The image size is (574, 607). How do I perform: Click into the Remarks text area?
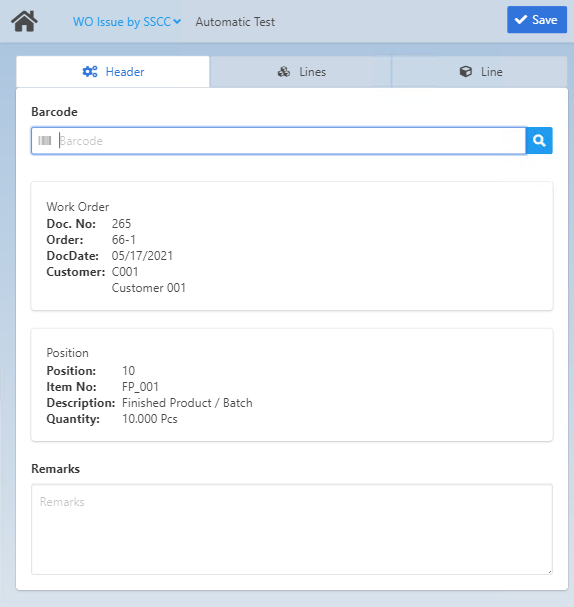pos(292,529)
